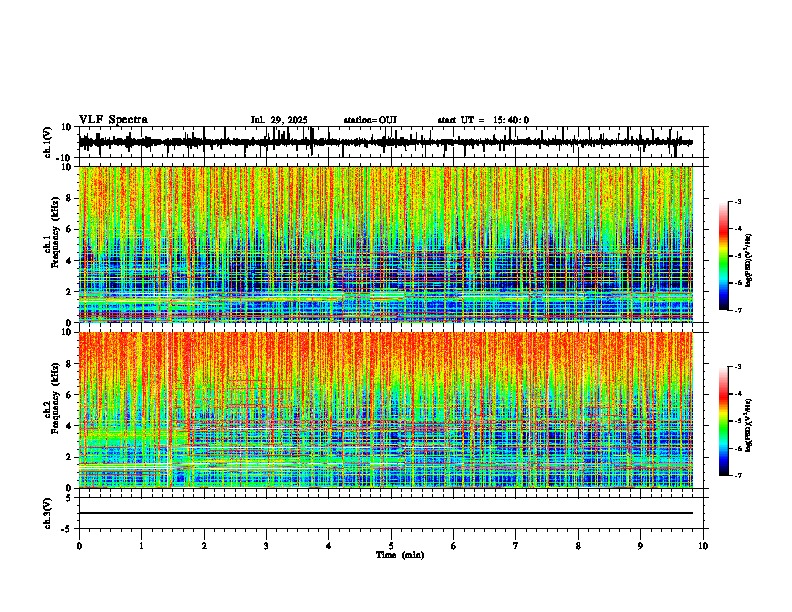Viewport: 792px width, 612px height.
Task: Click the 5 tick label on Time axis
Action: pyautogui.click(x=391, y=546)
